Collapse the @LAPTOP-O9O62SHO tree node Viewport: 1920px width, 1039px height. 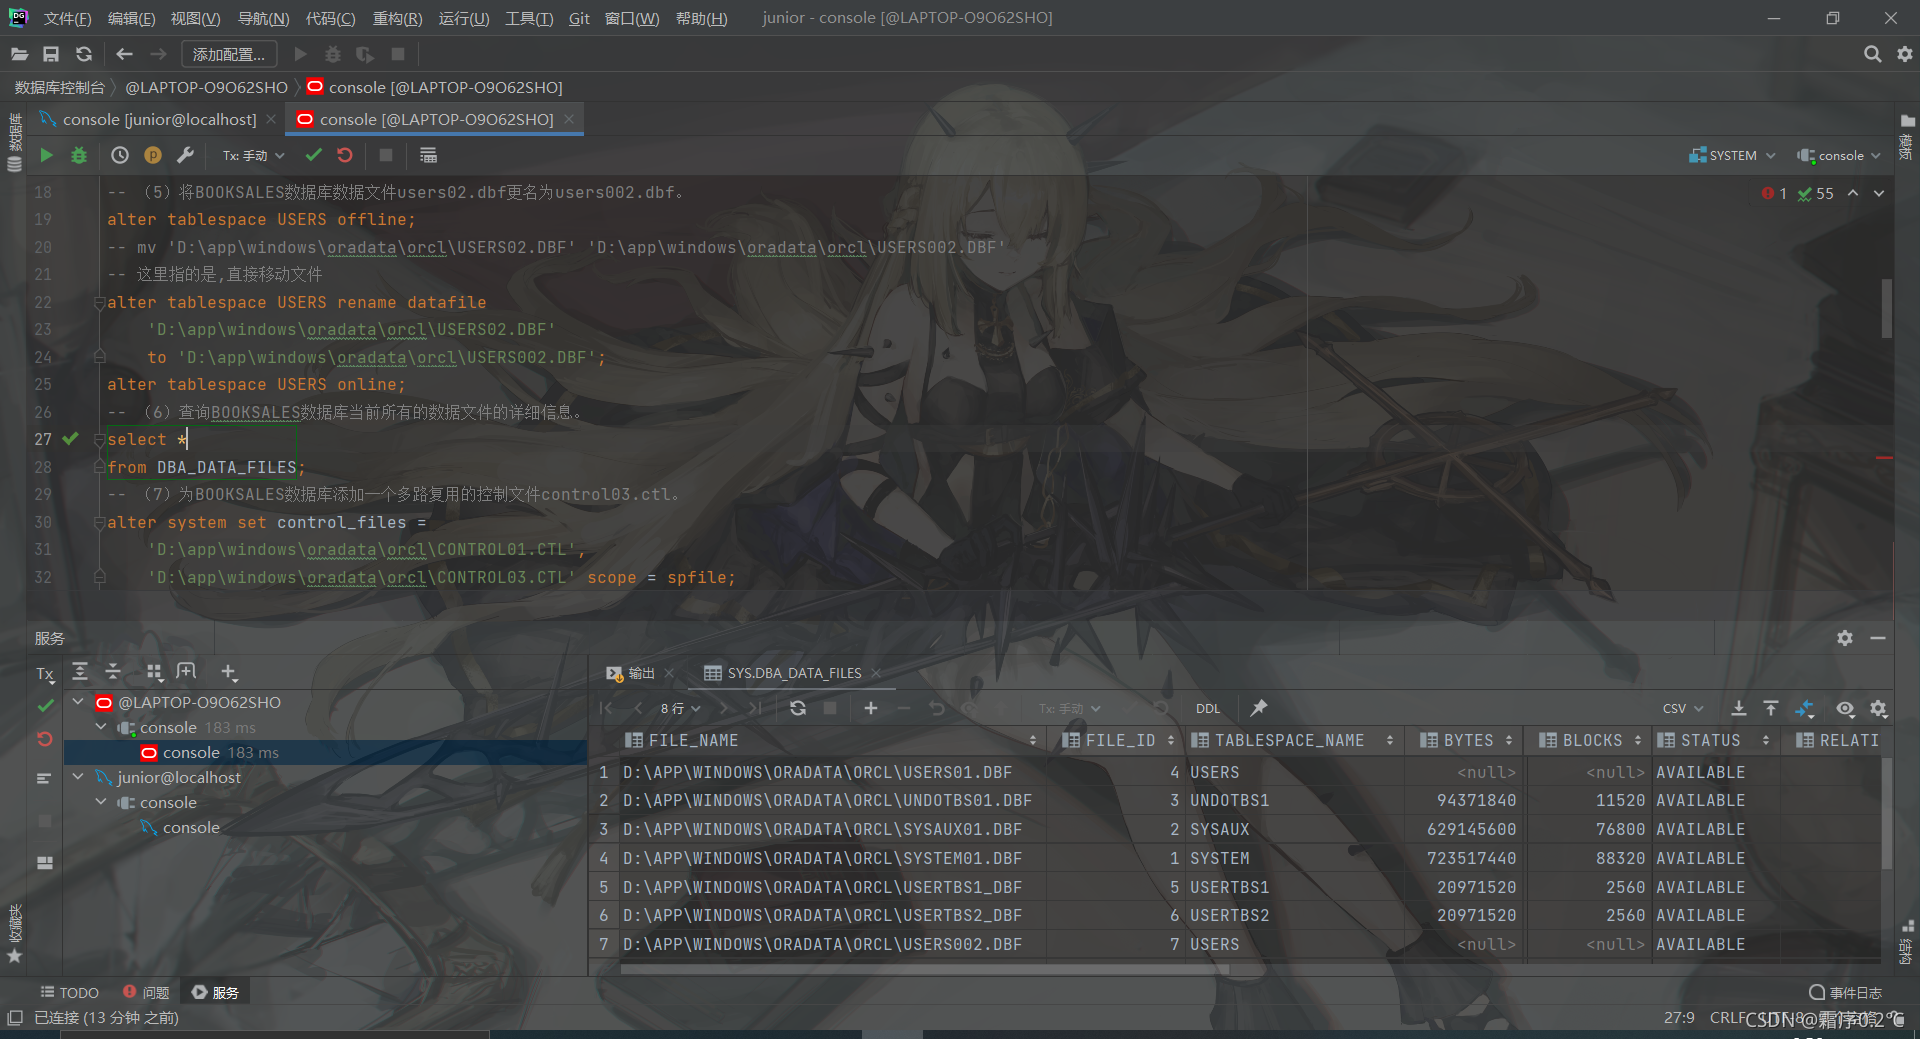(x=78, y=702)
